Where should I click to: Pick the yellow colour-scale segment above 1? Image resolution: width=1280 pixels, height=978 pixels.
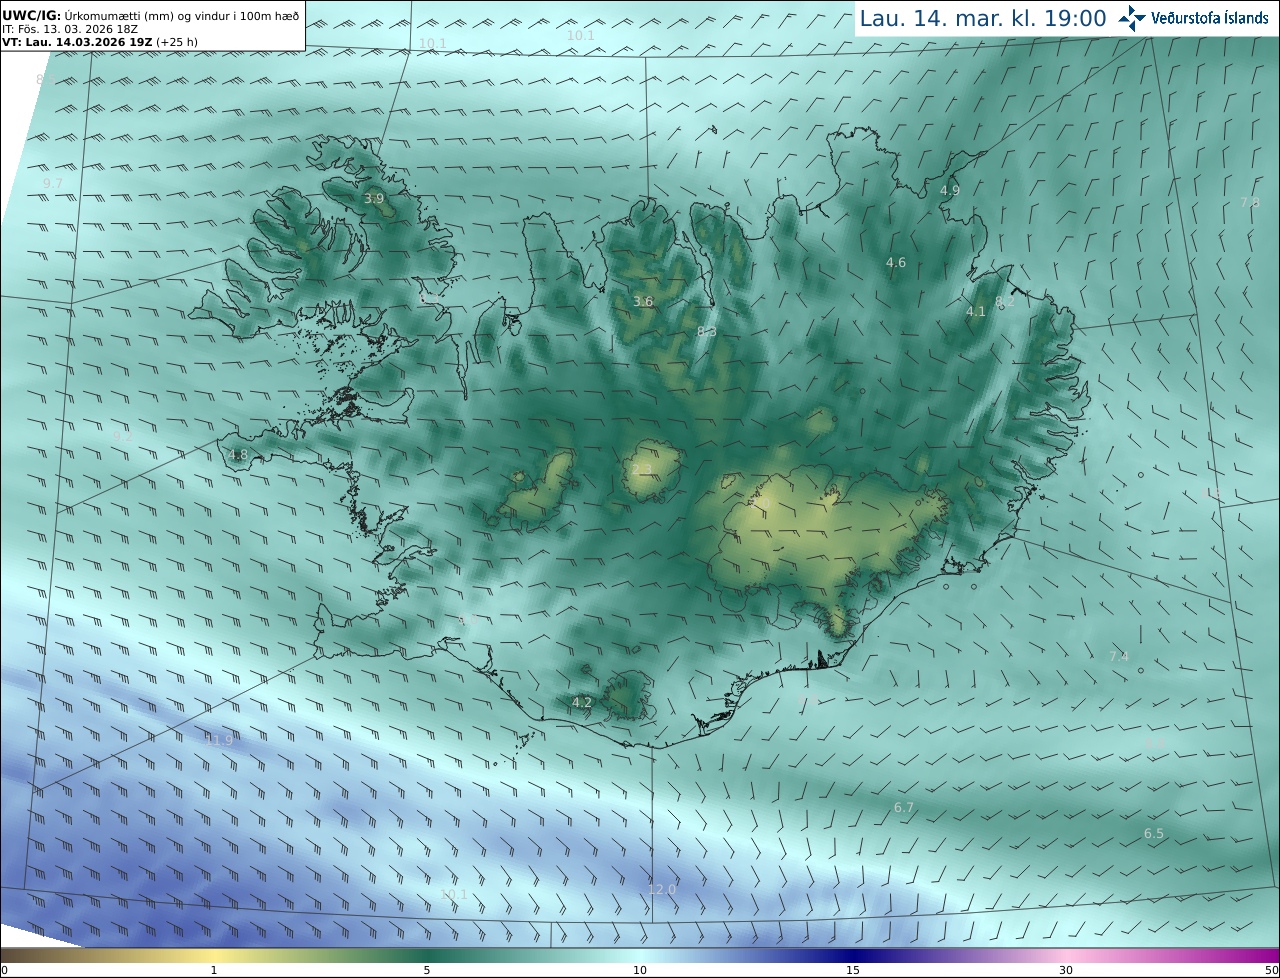click(214, 955)
